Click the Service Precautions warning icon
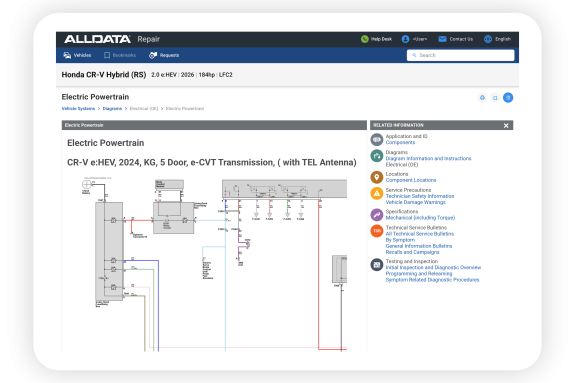The image size is (575, 383). coord(377,193)
